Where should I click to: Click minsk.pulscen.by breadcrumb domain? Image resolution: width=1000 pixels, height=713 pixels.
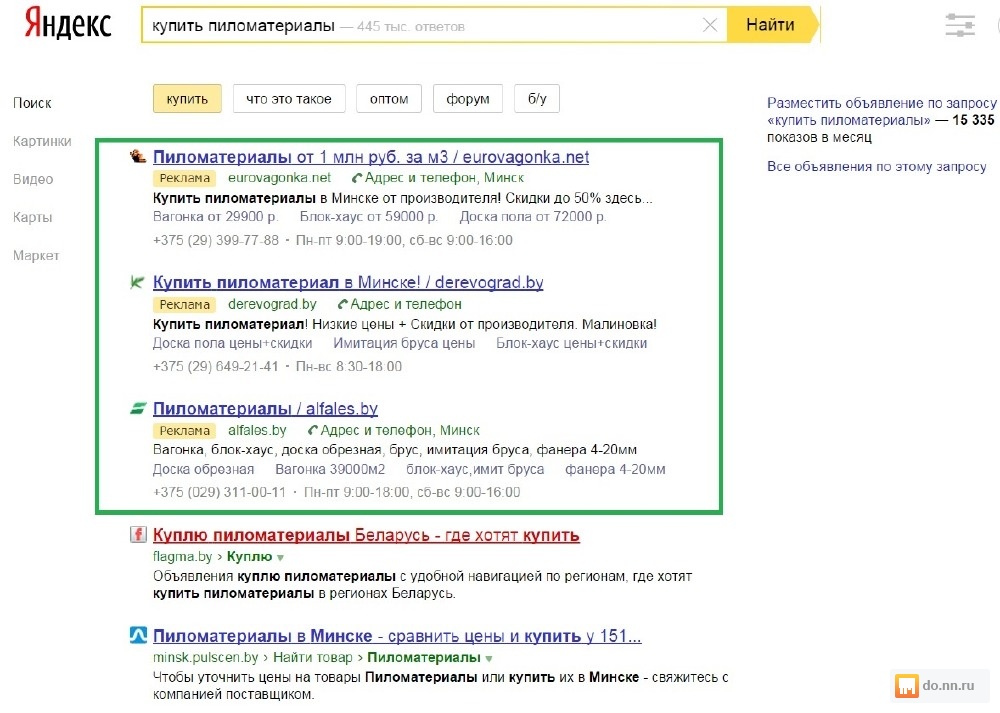pyautogui.click(x=205, y=658)
